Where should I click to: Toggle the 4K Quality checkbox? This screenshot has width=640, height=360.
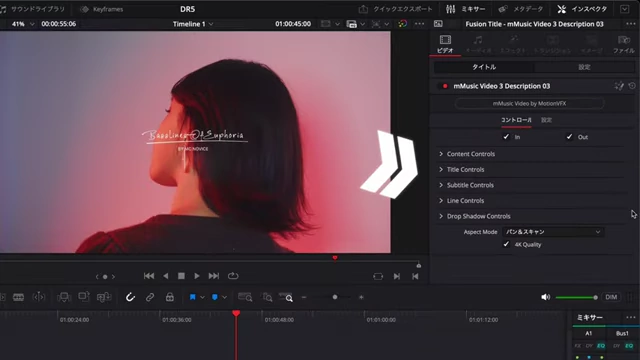tap(506, 244)
